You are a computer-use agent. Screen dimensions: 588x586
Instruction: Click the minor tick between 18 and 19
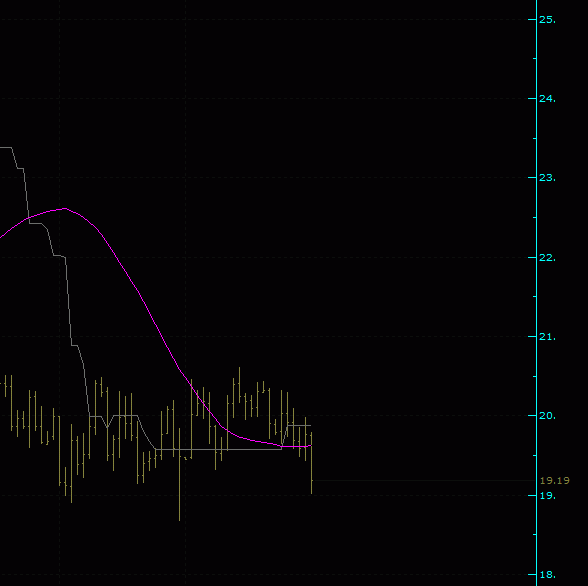(535, 534)
